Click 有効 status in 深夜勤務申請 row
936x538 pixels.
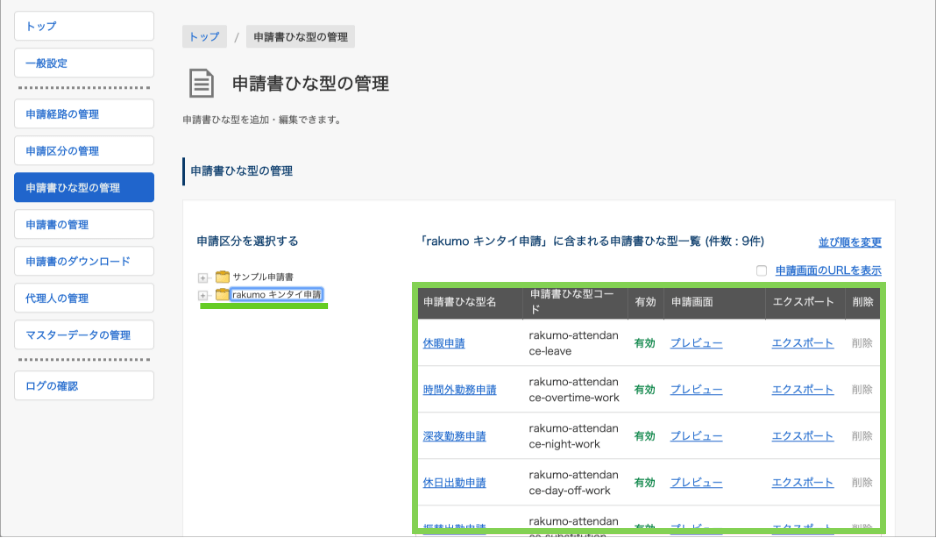click(x=645, y=436)
